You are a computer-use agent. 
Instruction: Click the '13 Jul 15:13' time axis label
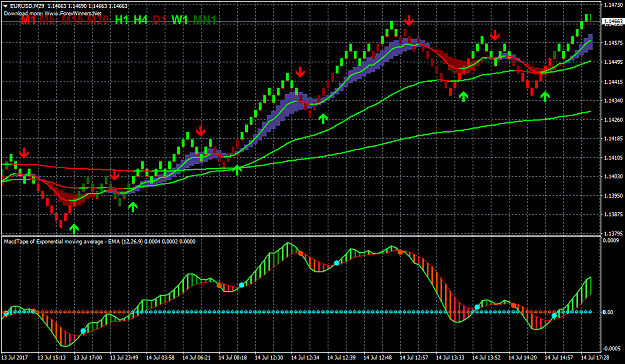click(x=53, y=357)
